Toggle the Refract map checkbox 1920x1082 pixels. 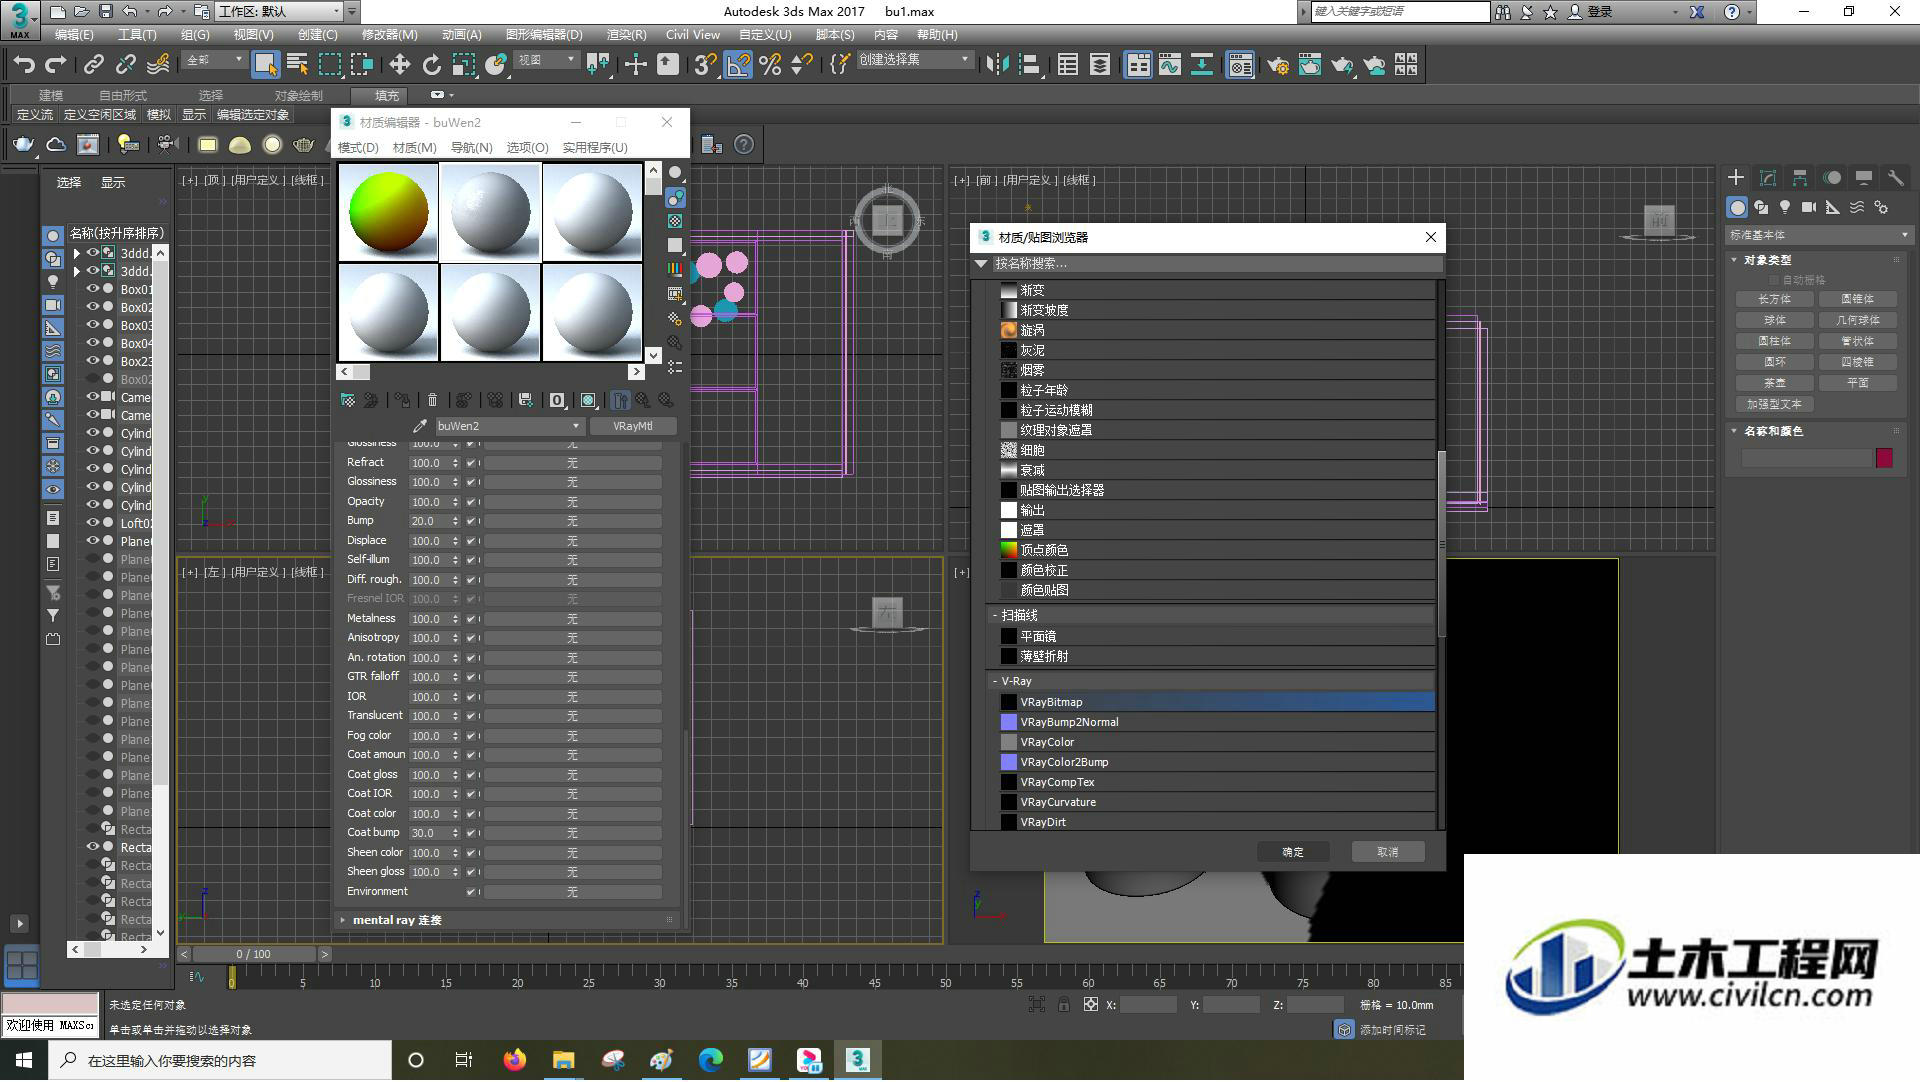[471, 463]
